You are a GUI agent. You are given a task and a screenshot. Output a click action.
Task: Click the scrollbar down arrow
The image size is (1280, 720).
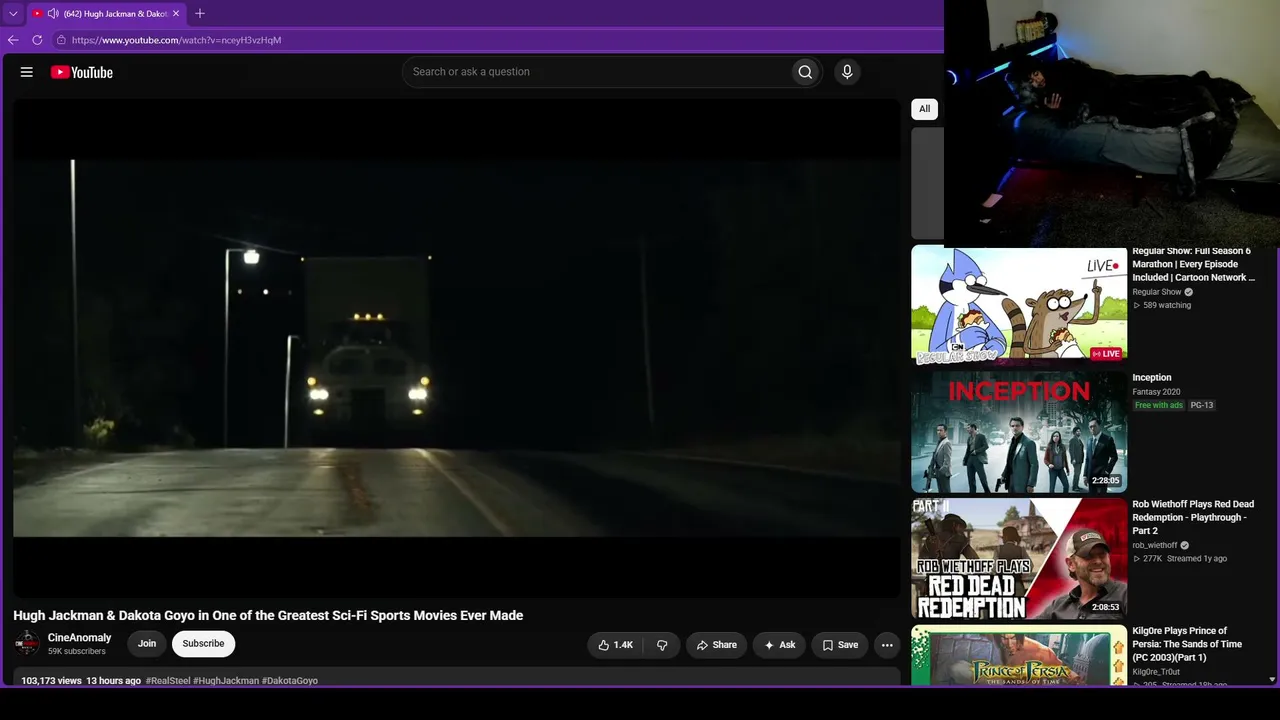point(1272,679)
